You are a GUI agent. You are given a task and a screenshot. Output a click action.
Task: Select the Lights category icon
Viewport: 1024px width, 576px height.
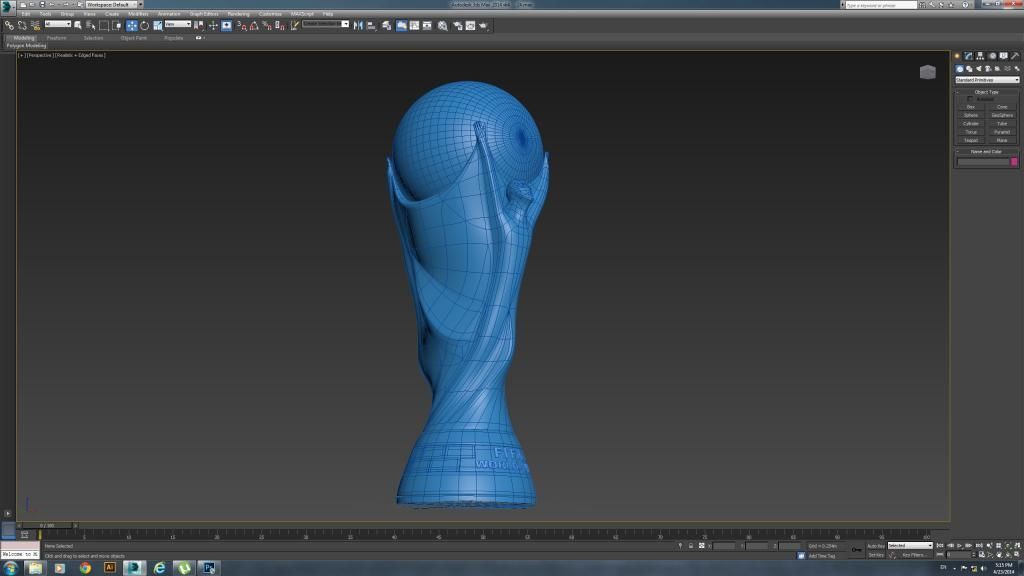click(978, 69)
